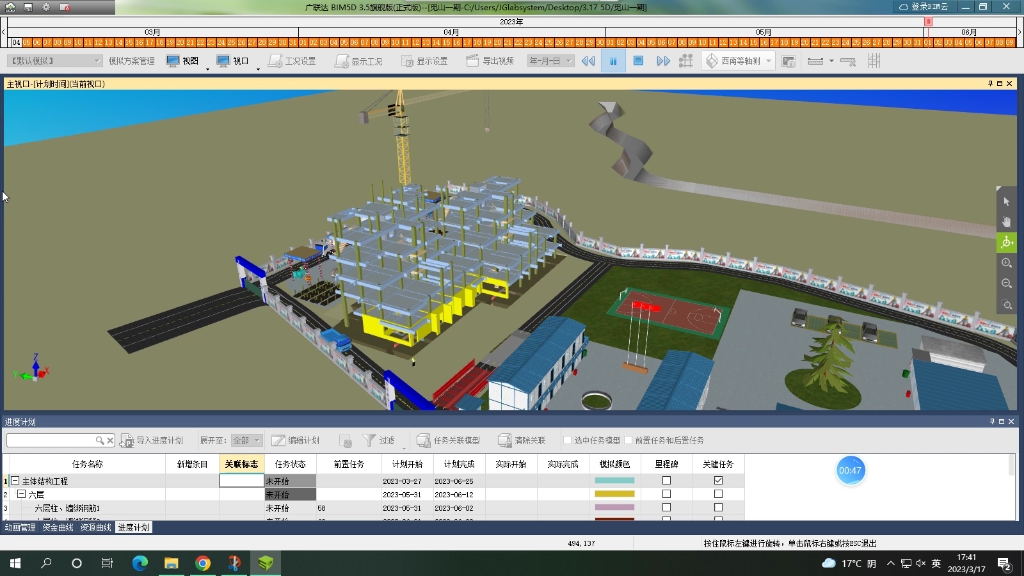This screenshot has height=576, width=1024.
Task: Open dropdown arrow next to ruler tool
Action: [x=831, y=61]
